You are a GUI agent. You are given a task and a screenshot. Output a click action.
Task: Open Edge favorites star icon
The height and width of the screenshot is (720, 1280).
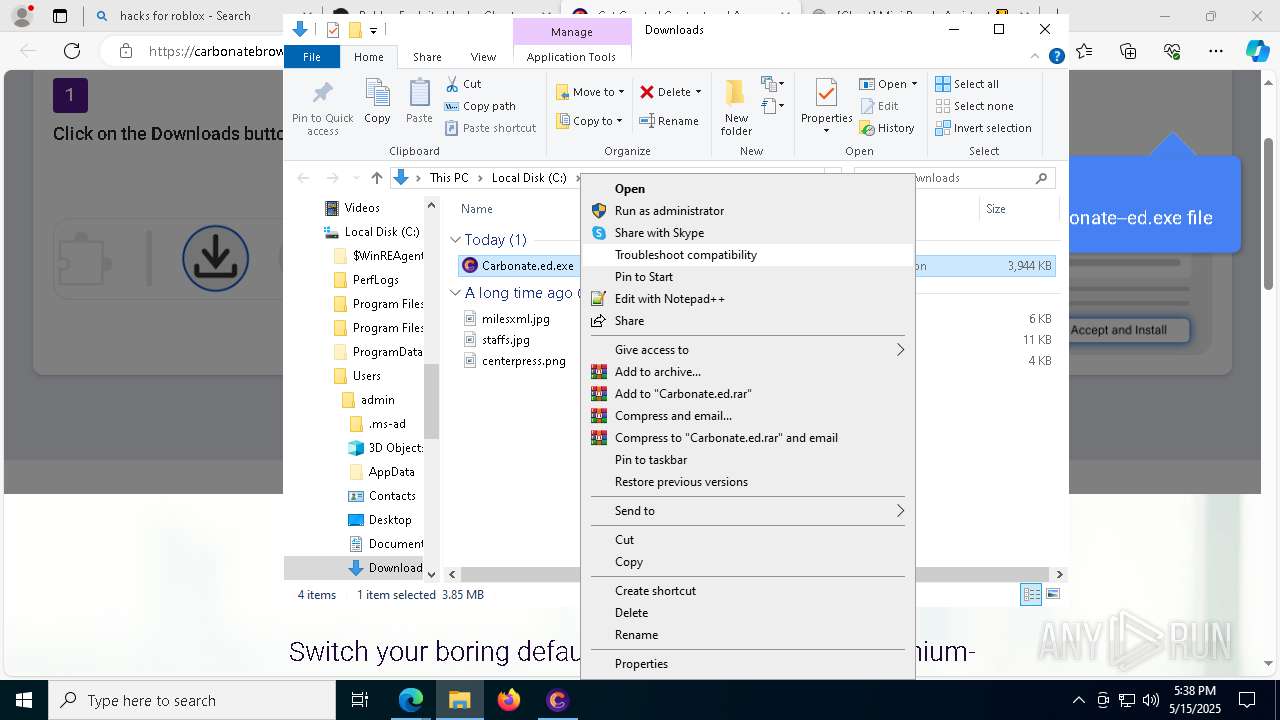tap(1084, 51)
